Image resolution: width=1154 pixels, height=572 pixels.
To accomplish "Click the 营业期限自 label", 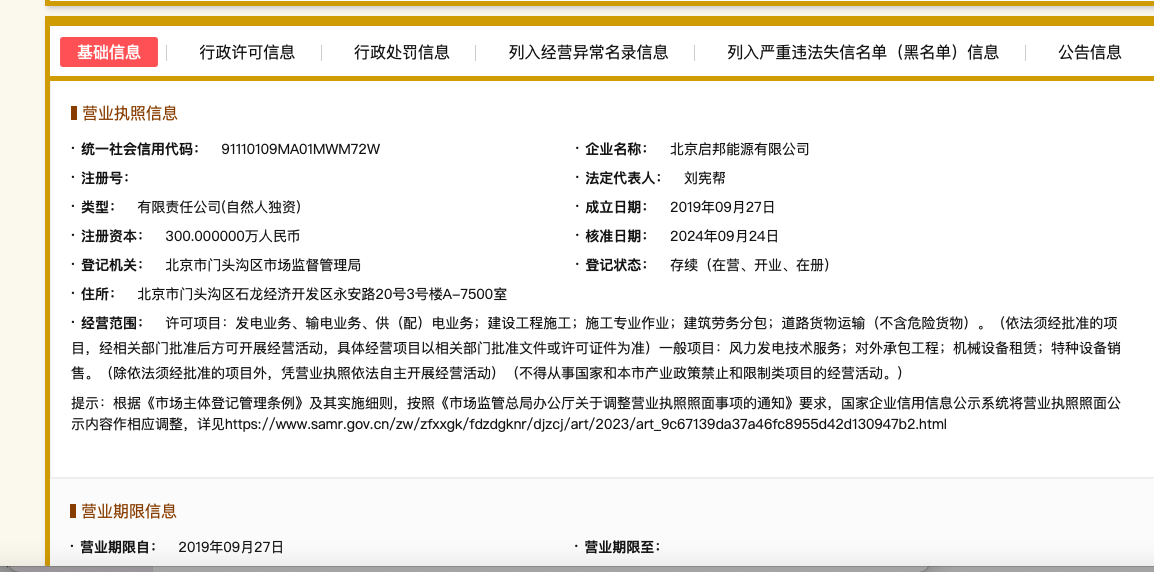I will tap(118, 547).
